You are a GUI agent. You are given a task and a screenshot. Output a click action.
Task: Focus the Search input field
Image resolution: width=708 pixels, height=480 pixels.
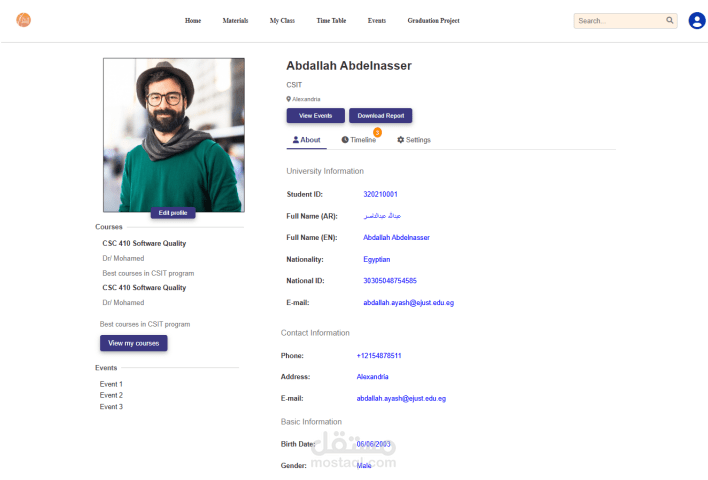click(620, 20)
